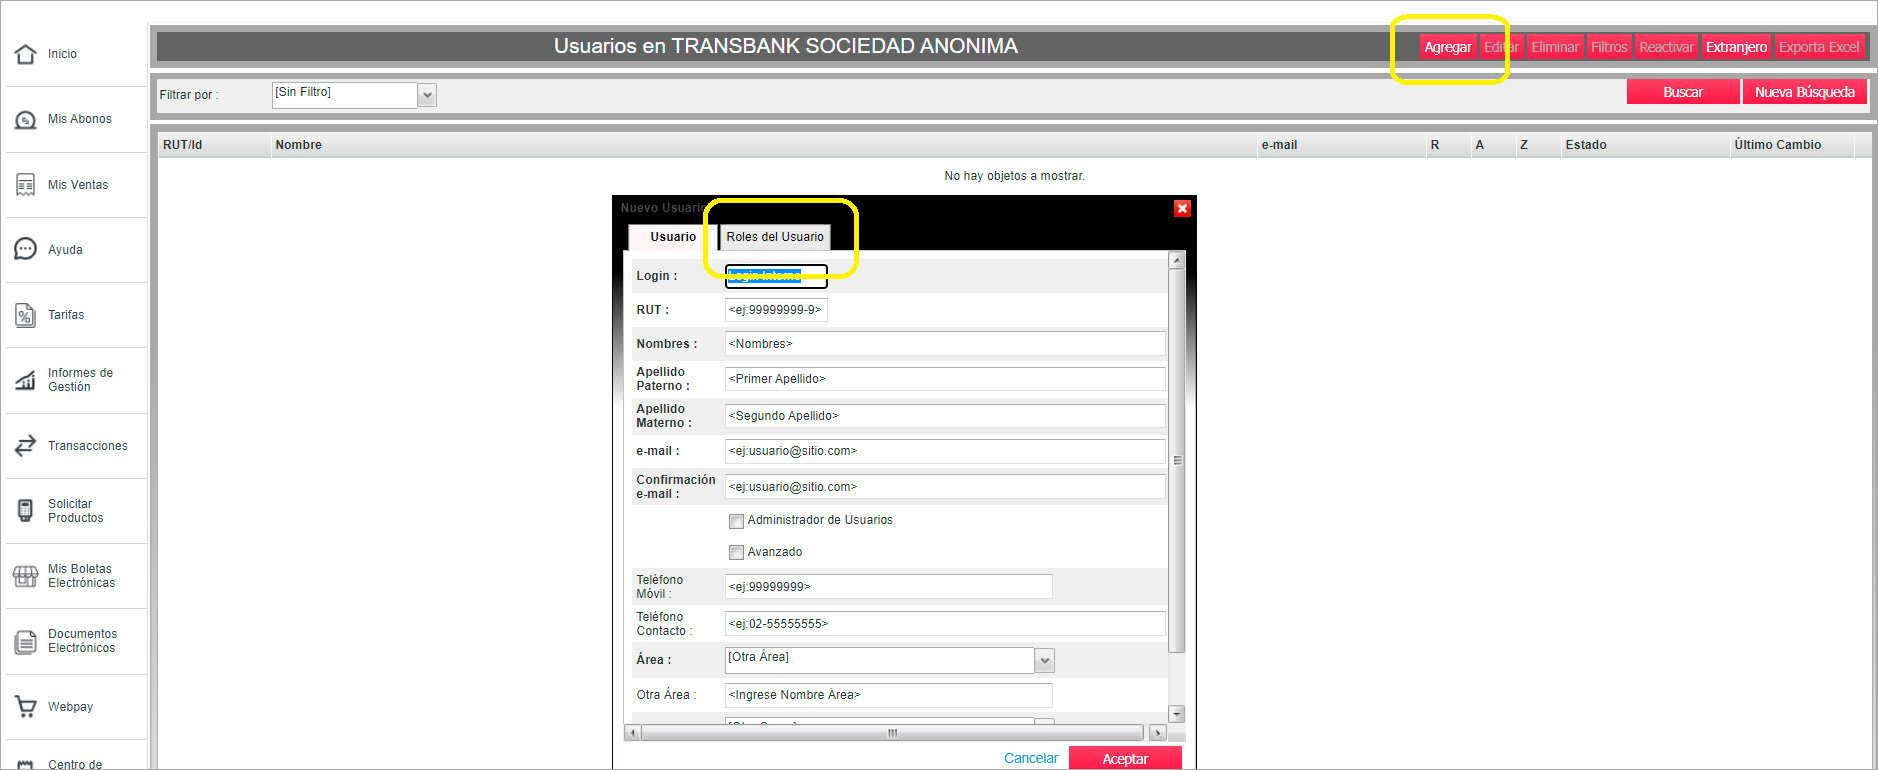Click the Extranjero toolbar button
Image resolution: width=1878 pixels, height=770 pixels.
point(1736,47)
